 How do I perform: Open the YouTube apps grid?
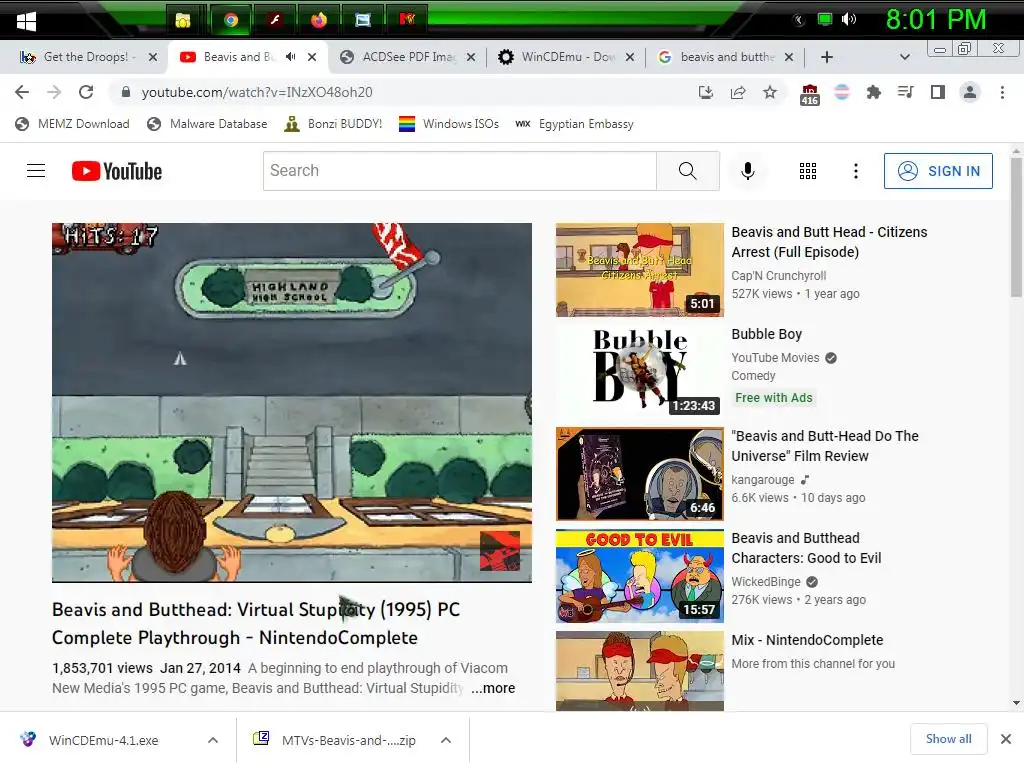click(808, 171)
